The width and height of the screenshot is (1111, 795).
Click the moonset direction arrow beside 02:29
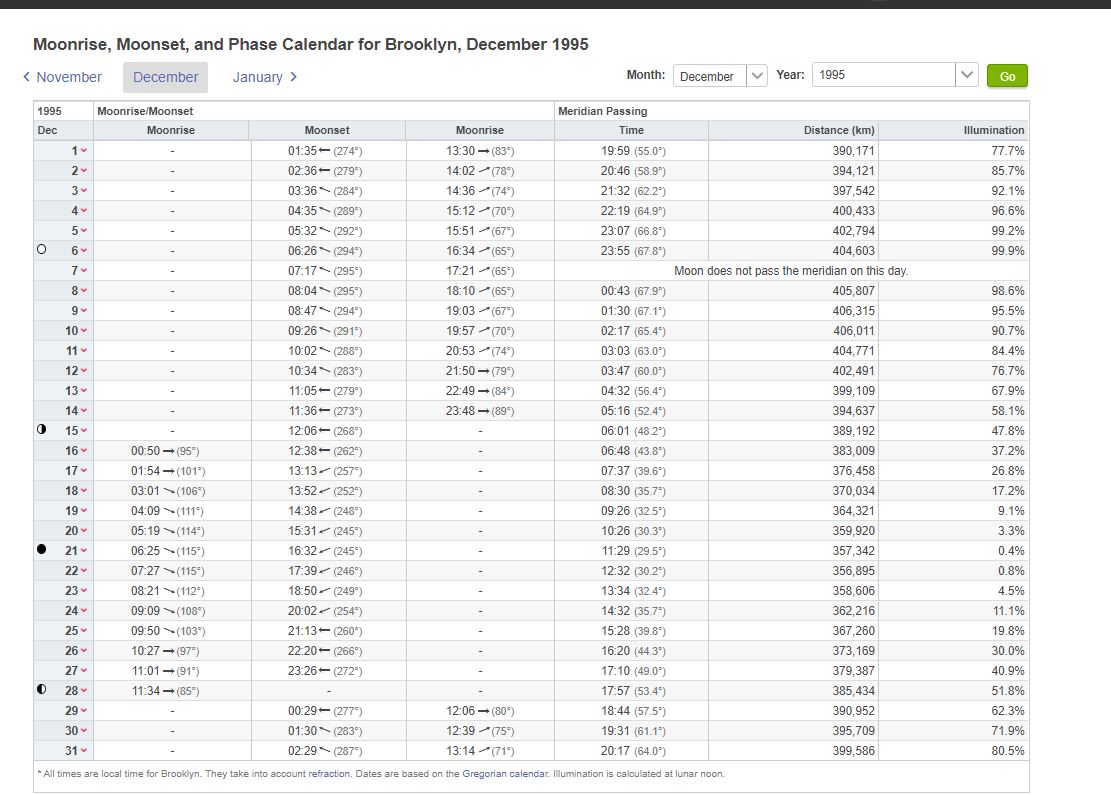coord(325,750)
